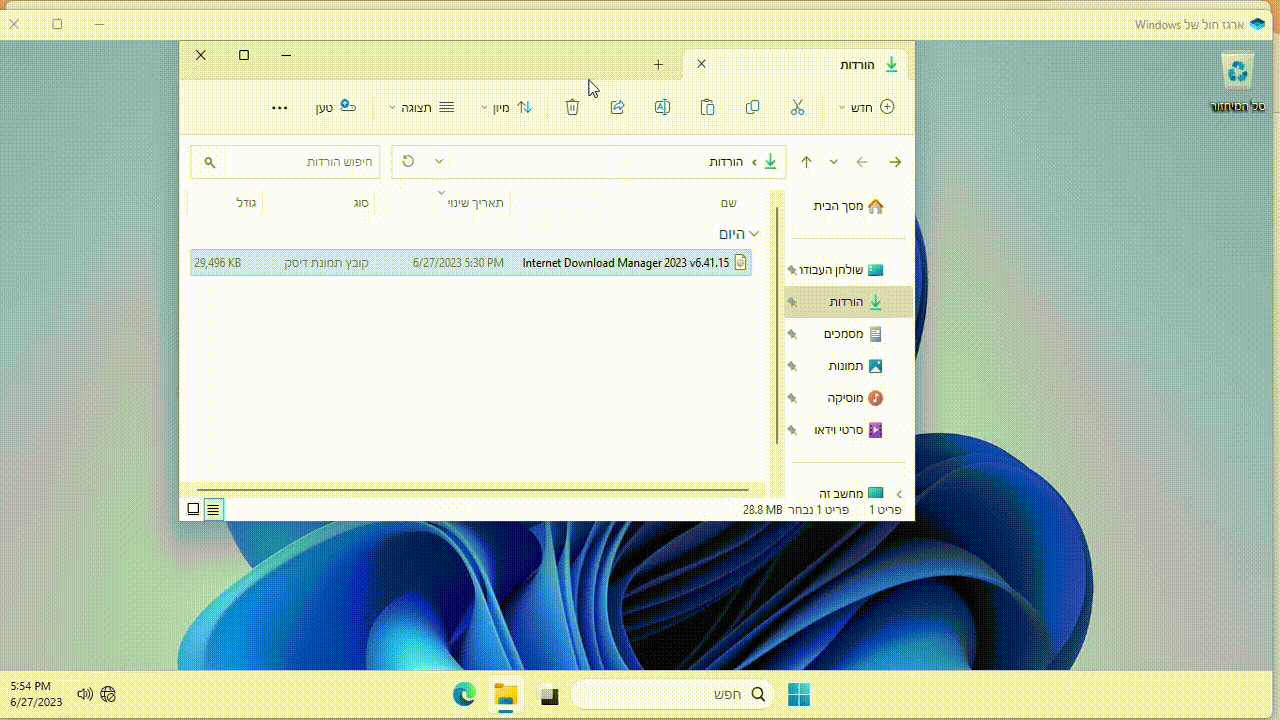This screenshot has height=720, width=1280.
Task: Open the See more three-dots menu
Action: (x=280, y=107)
